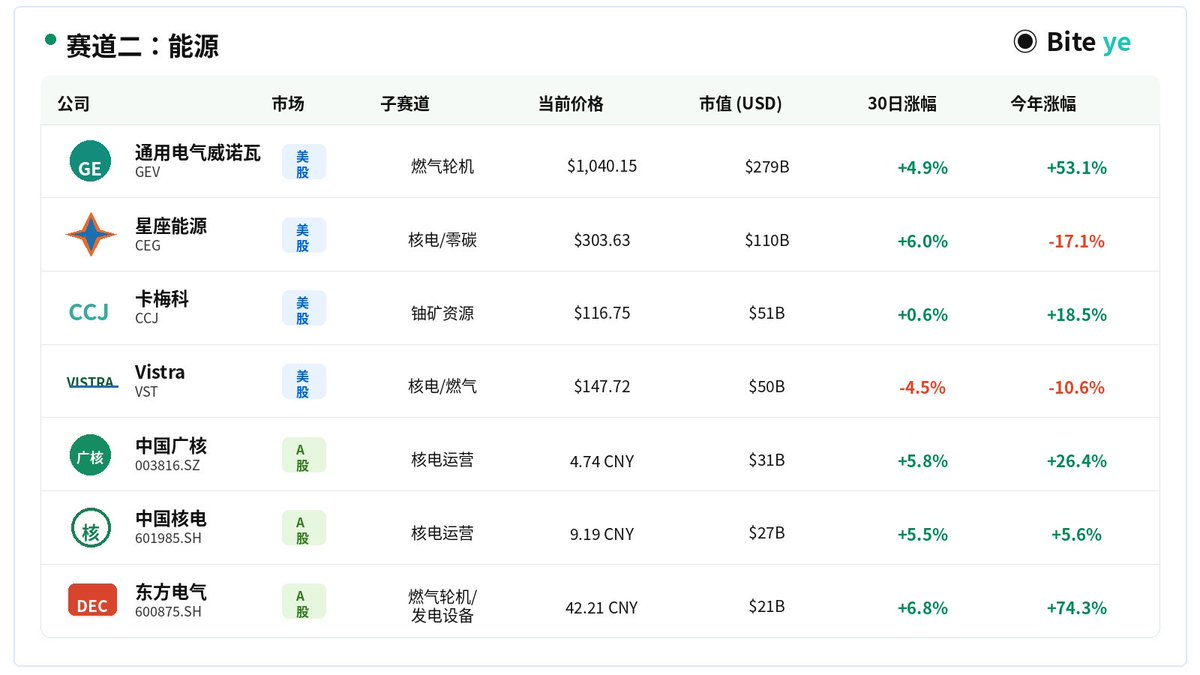Click the 公司 column header
The height and width of the screenshot is (675, 1200).
74,103
